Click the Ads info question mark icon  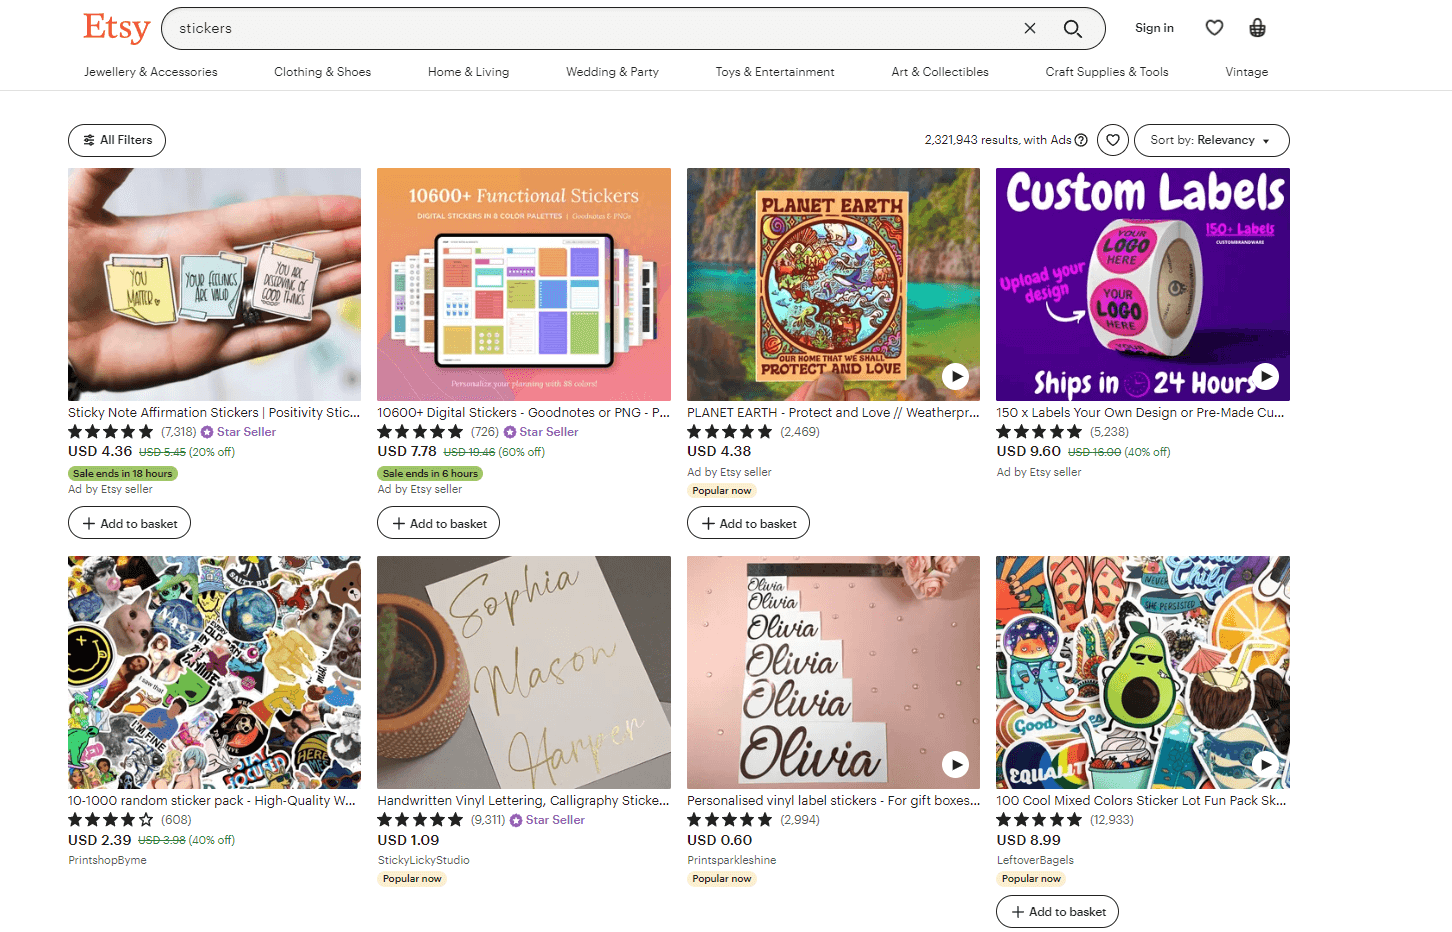tap(1081, 140)
